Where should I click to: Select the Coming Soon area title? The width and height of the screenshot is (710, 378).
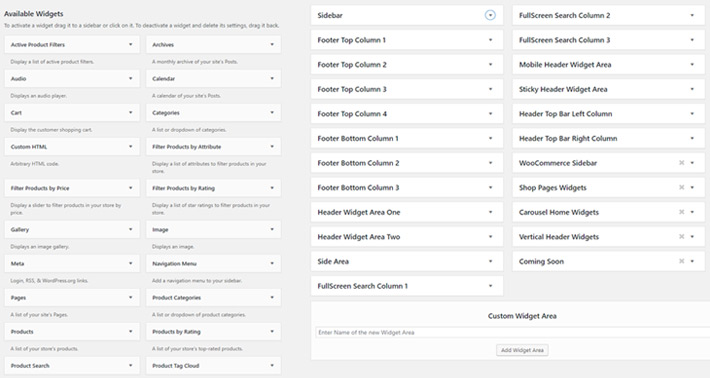(x=541, y=261)
